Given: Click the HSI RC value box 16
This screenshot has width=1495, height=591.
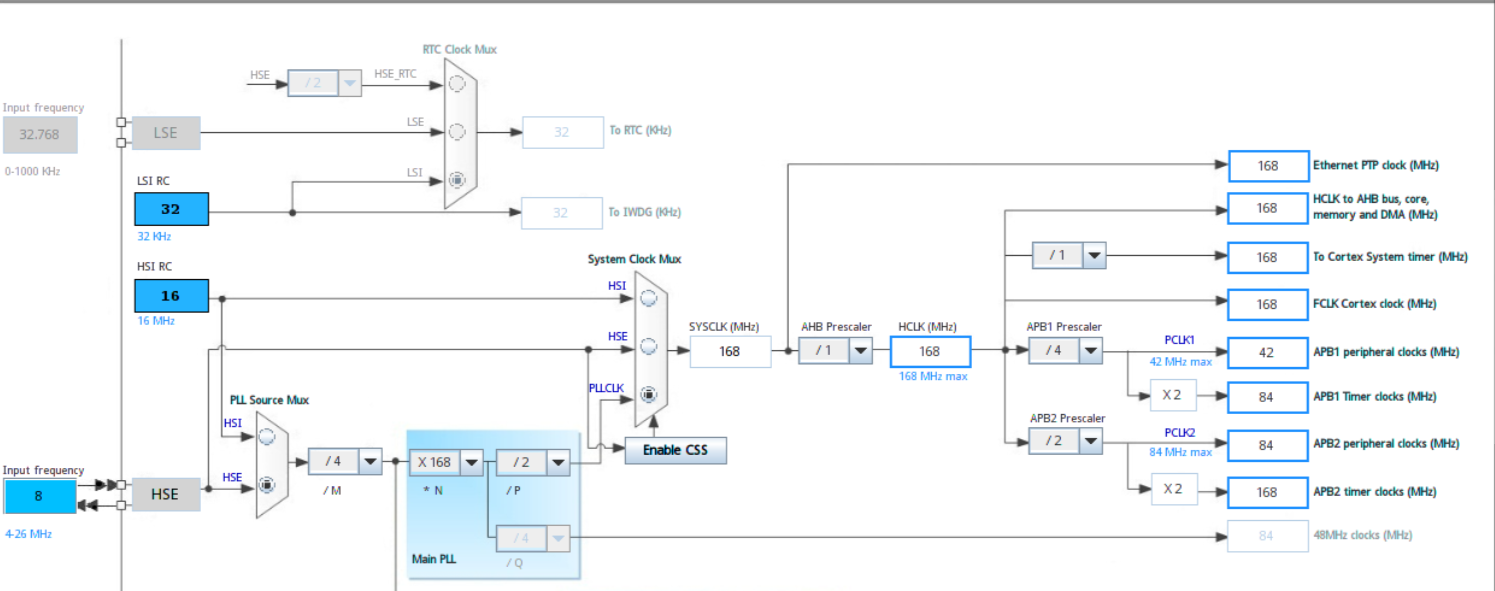Looking at the screenshot, I should pyautogui.click(x=171, y=296).
